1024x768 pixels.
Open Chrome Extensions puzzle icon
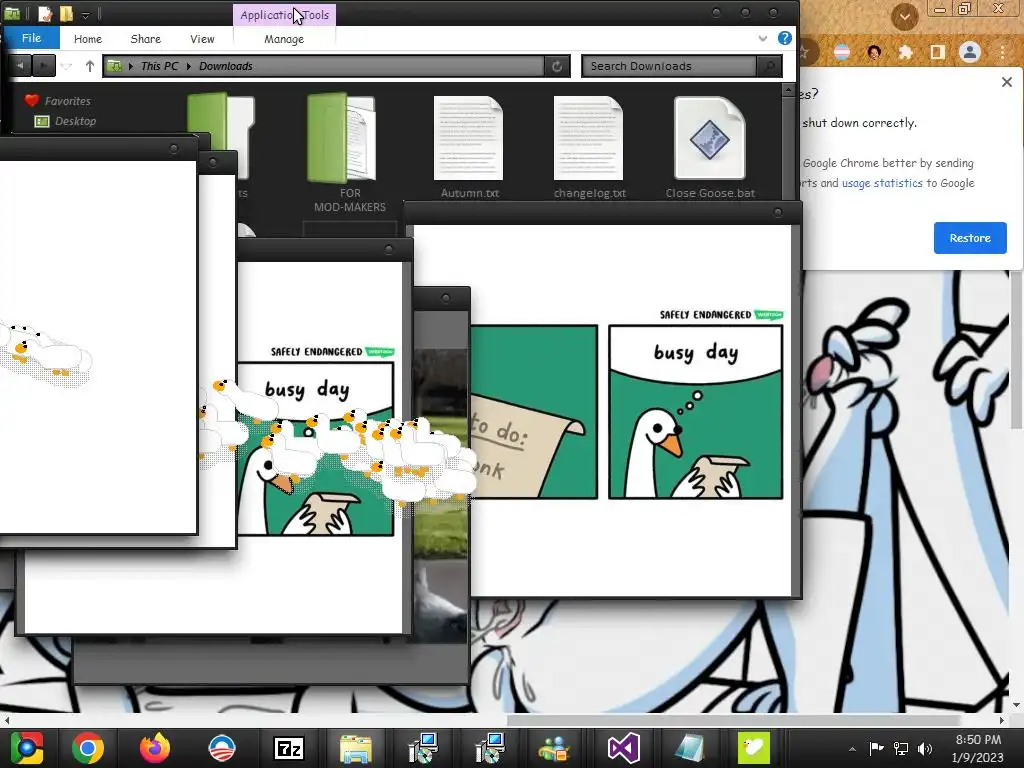(905, 52)
